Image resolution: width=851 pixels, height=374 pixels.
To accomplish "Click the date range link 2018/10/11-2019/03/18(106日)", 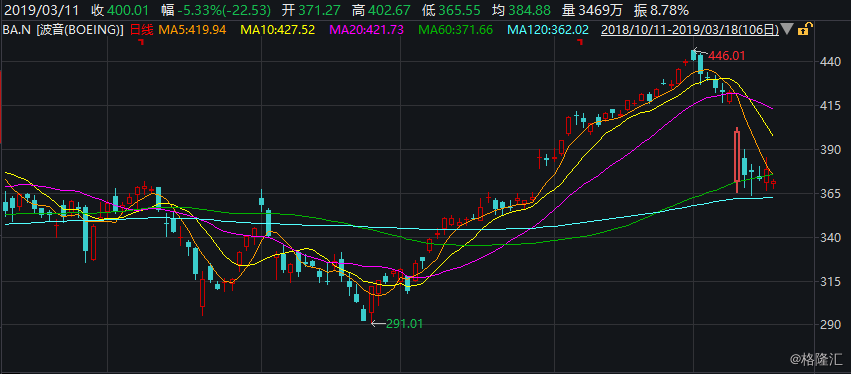I will click(690, 30).
